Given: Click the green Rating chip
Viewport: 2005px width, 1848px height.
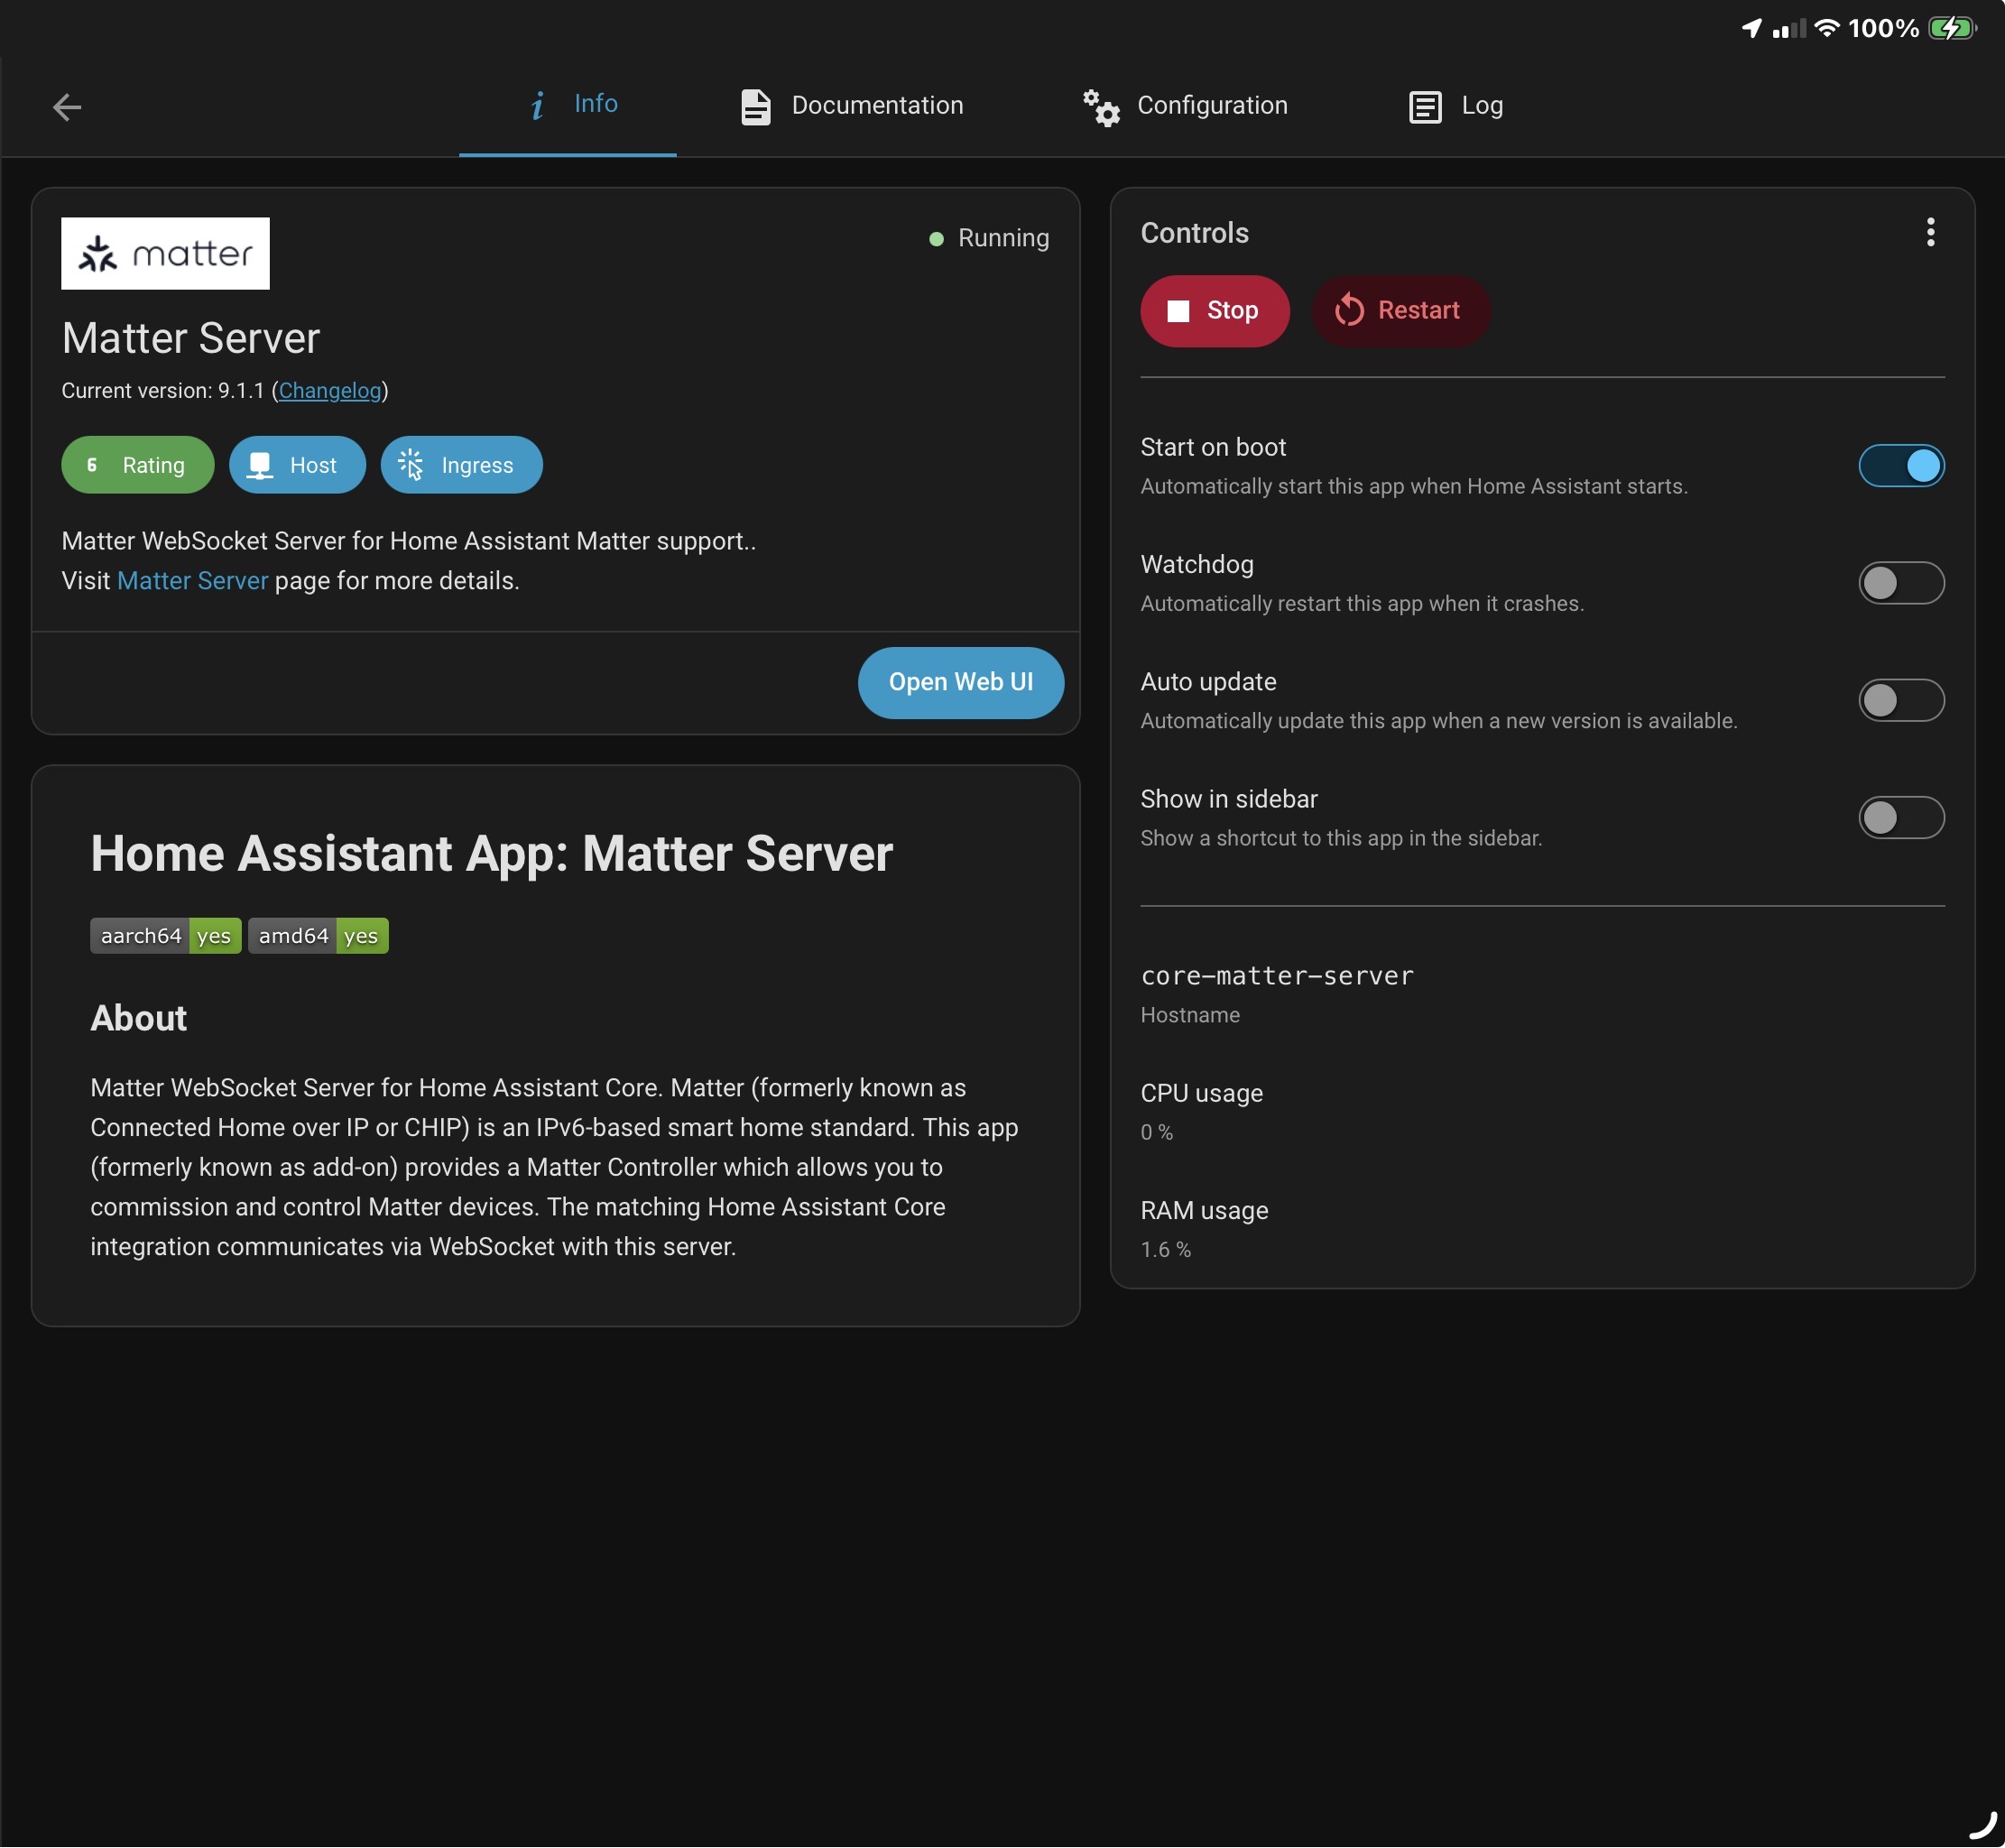Looking at the screenshot, I should 138,465.
